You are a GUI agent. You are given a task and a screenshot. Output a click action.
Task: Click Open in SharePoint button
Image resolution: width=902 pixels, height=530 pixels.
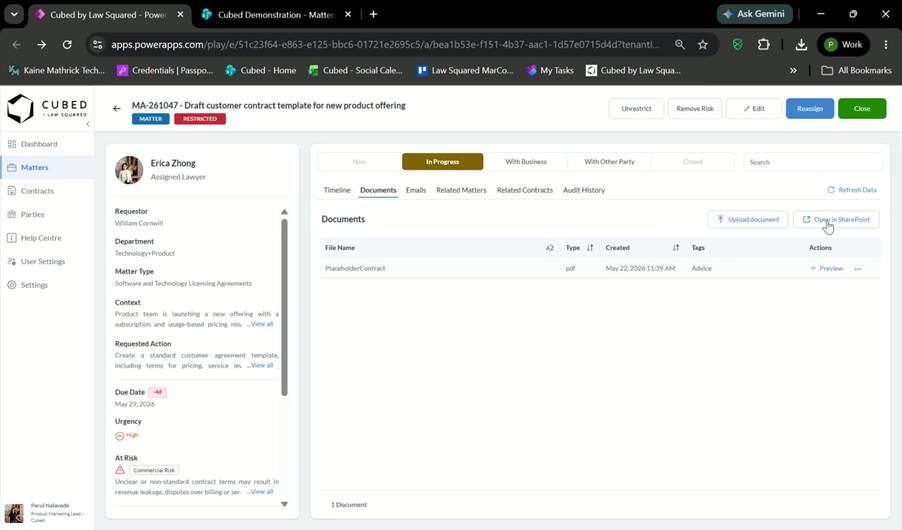click(x=836, y=219)
